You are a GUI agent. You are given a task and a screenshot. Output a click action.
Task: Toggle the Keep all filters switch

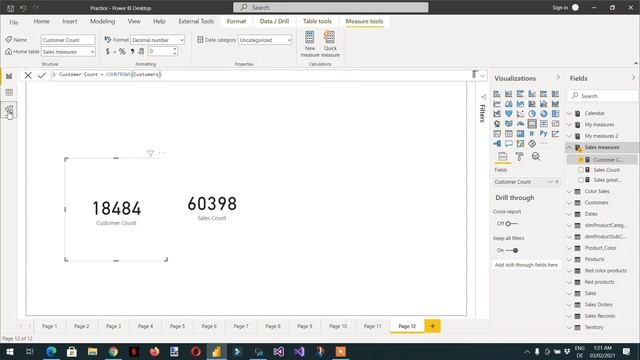tap(512, 250)
